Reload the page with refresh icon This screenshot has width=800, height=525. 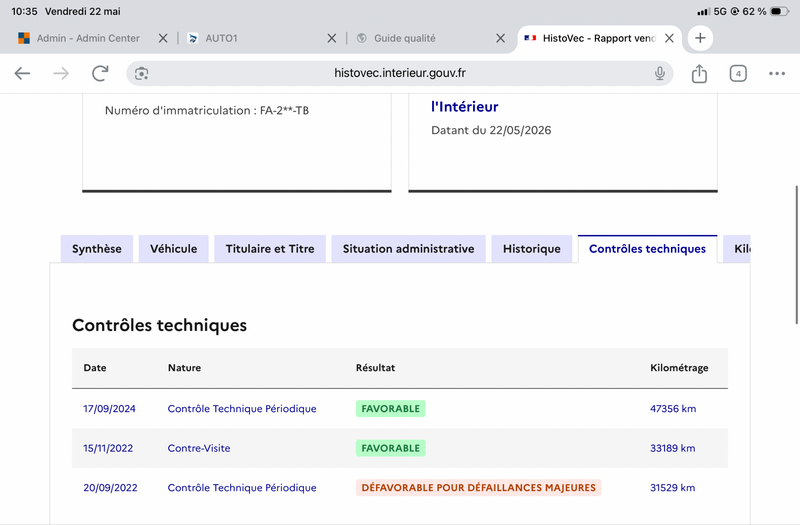[x=100, y=73]
